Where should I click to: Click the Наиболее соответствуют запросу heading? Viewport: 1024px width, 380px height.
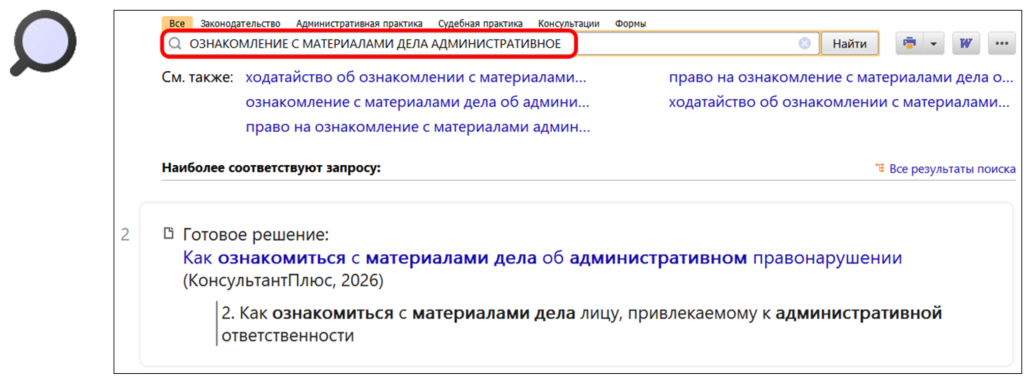pyautogui.click(x=270, y=168)
